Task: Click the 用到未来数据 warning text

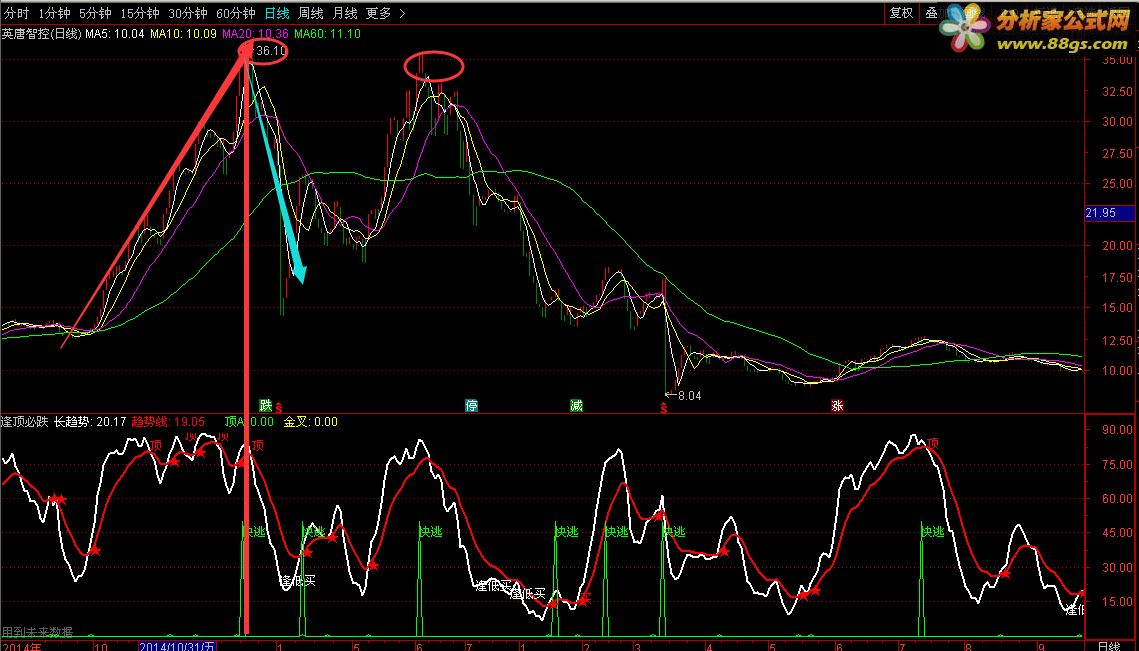Action: point(38,632)
